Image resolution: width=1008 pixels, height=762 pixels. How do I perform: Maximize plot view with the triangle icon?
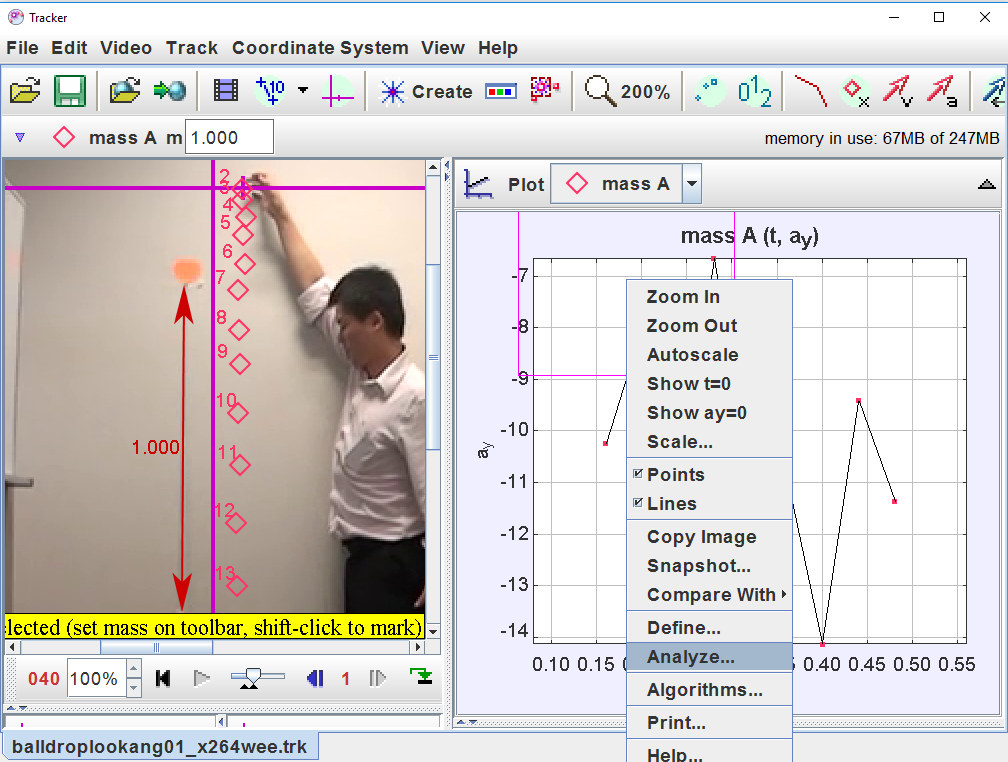[986, 185]
